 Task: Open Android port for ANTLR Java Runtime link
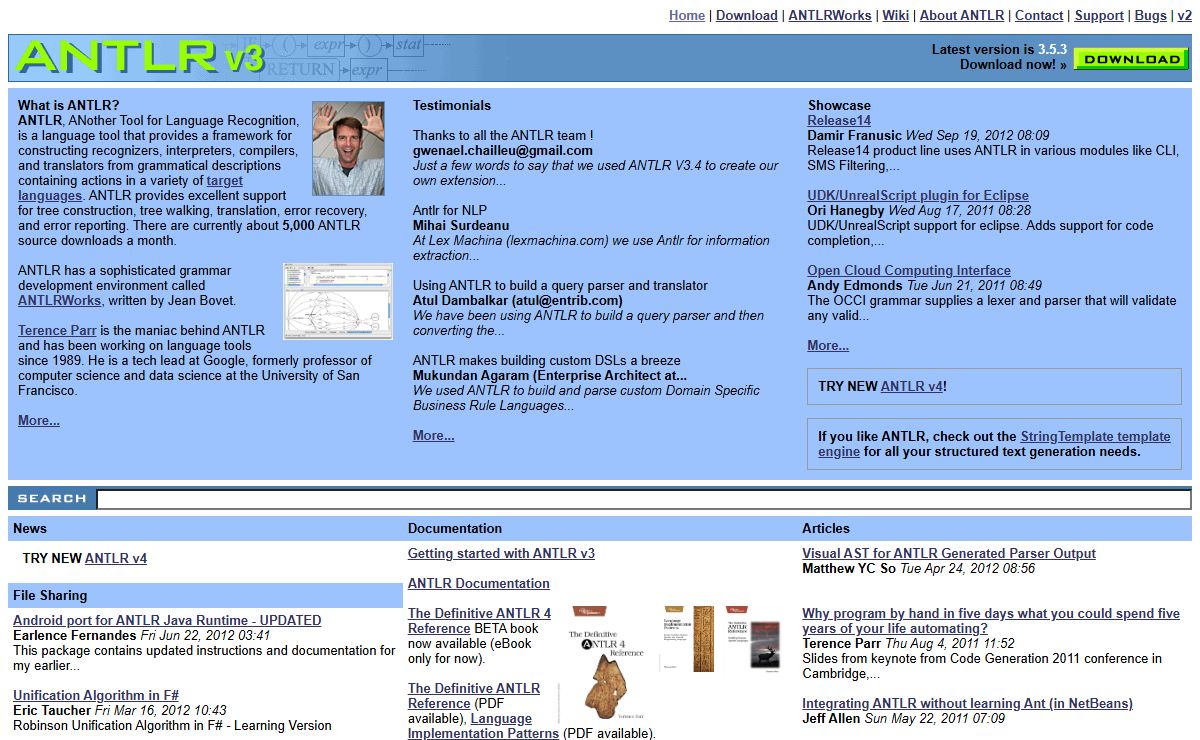click(167, 620)
